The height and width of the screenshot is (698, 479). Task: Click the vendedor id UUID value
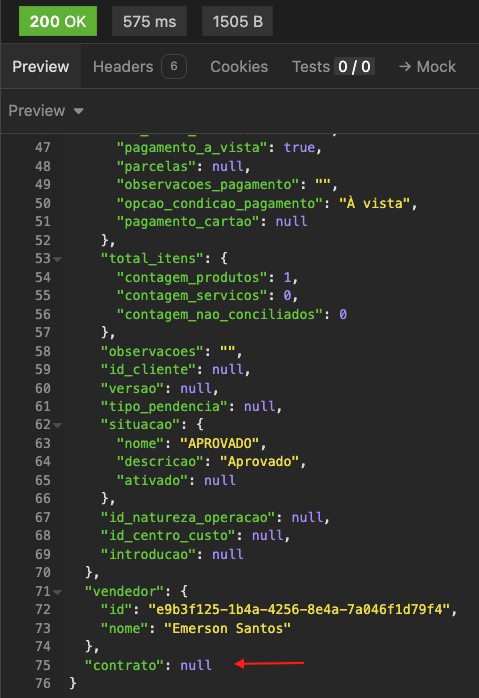[x=299, y=609]
